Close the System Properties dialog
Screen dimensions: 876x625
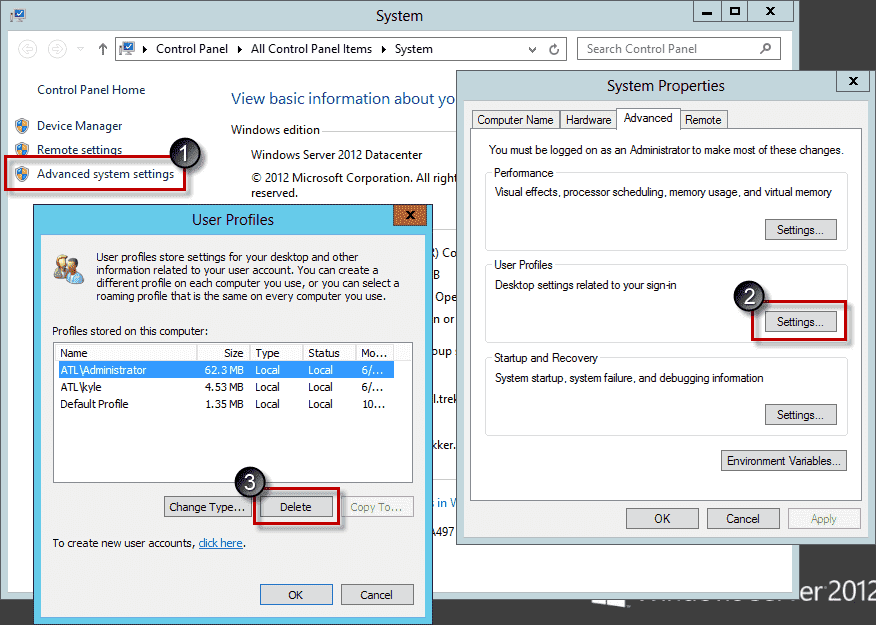pyautogui.click(x=853, y=82)
